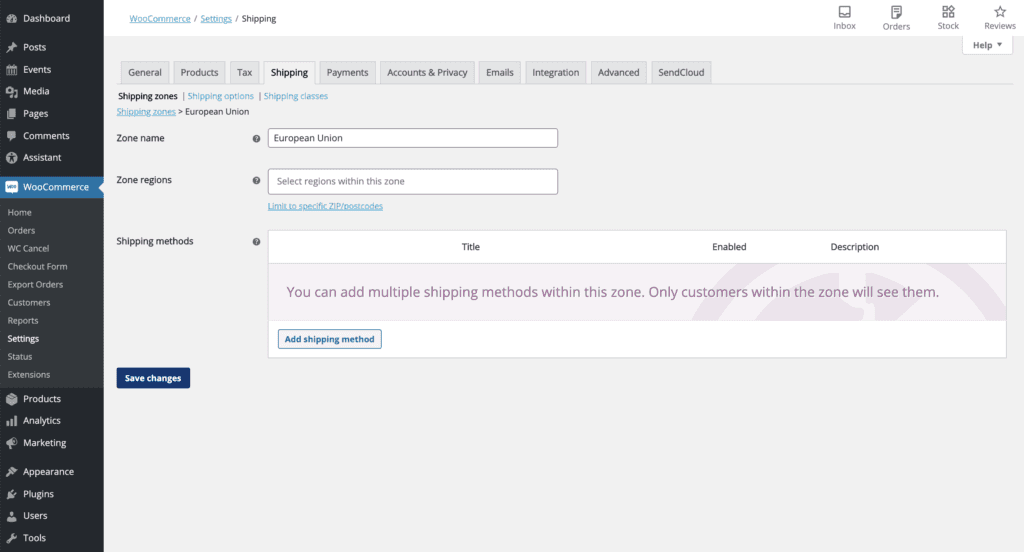Open Customers submenu item
The image size is (1024, 552).
(29, 302)
